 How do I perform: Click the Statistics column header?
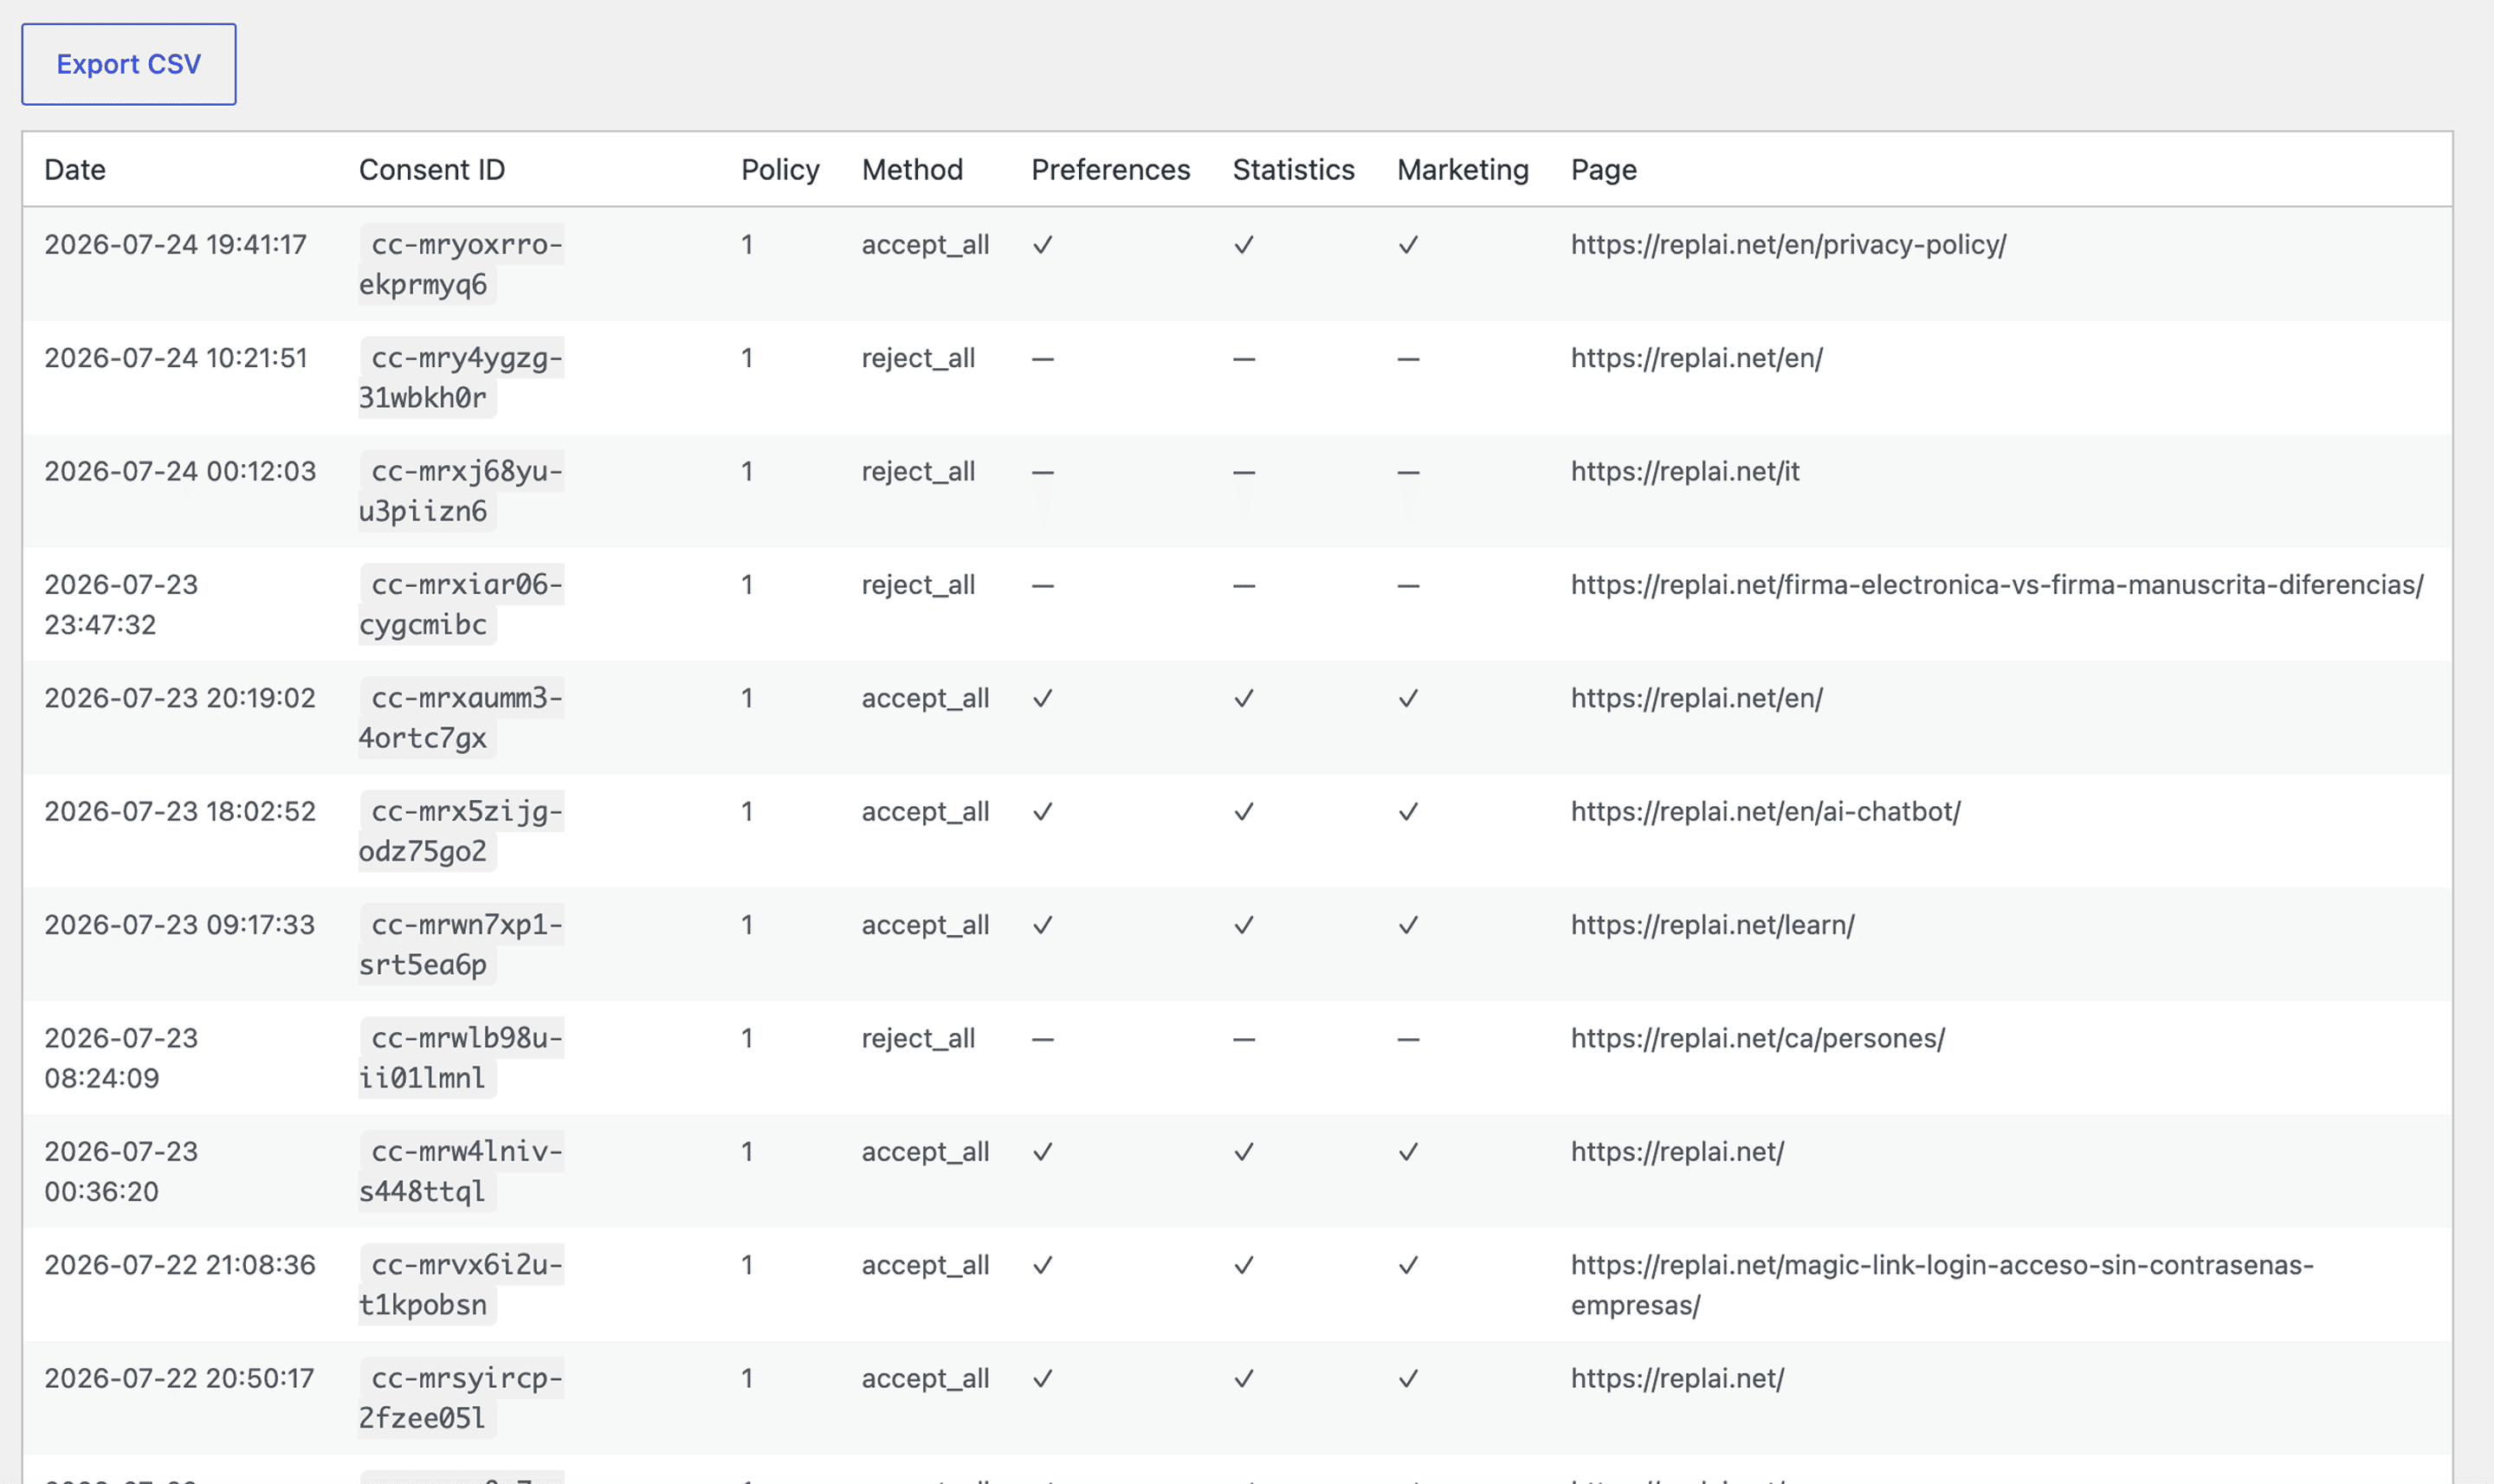(1293, 170)
